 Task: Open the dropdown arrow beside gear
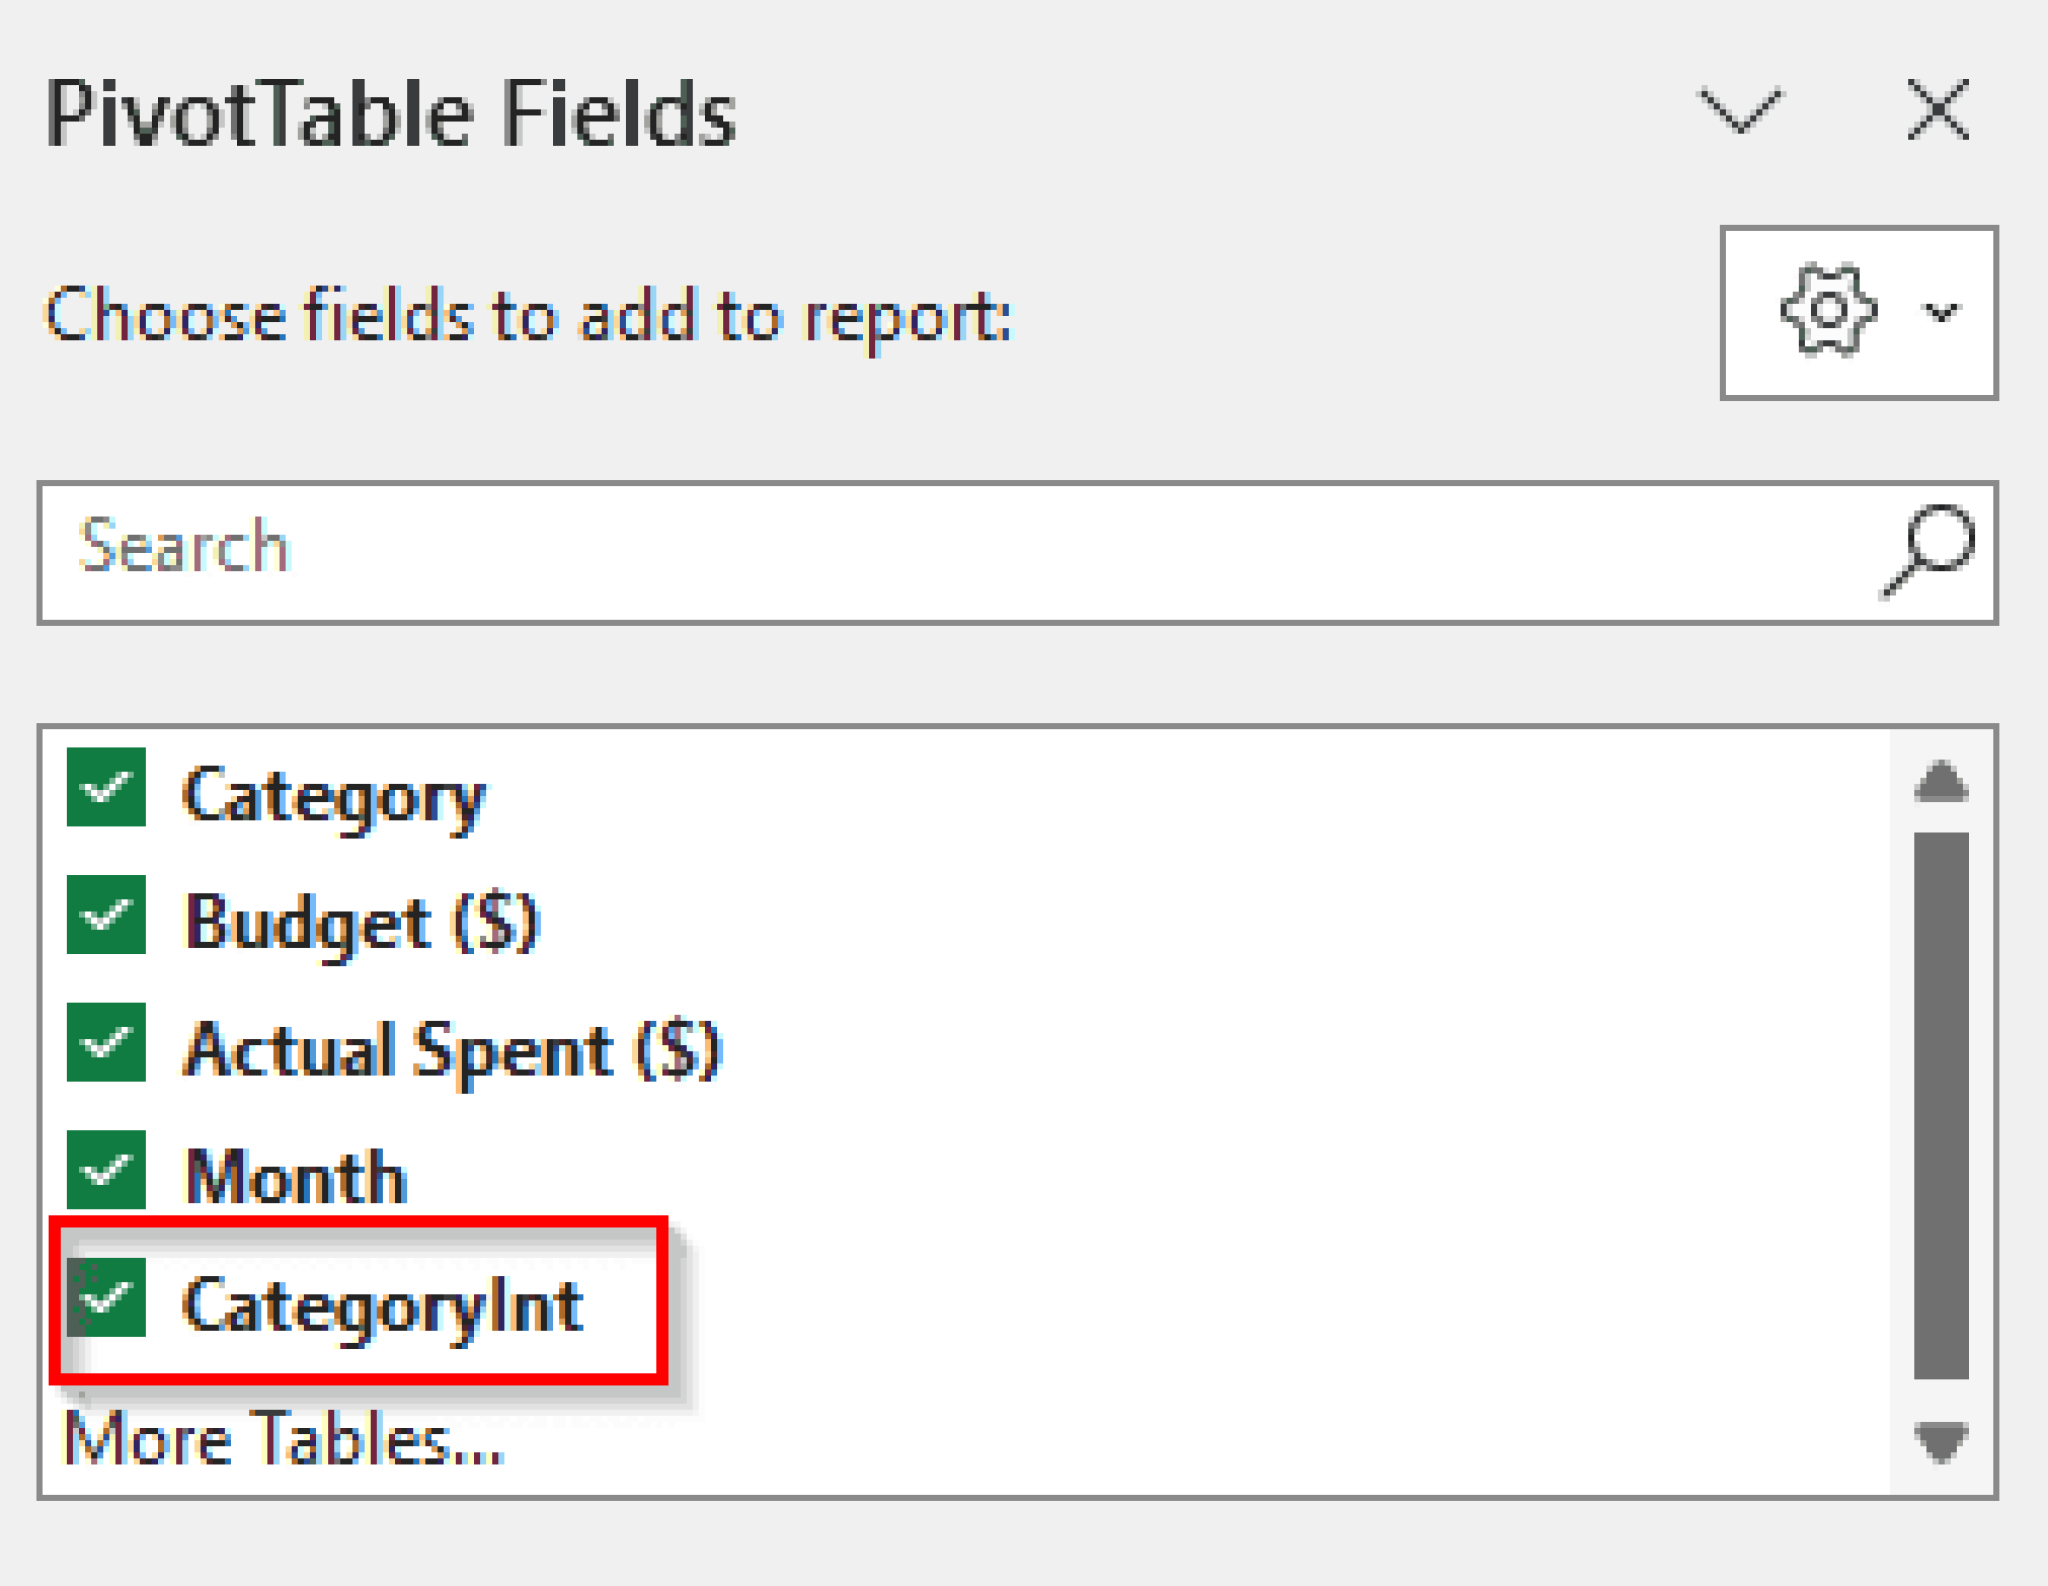1941,313
